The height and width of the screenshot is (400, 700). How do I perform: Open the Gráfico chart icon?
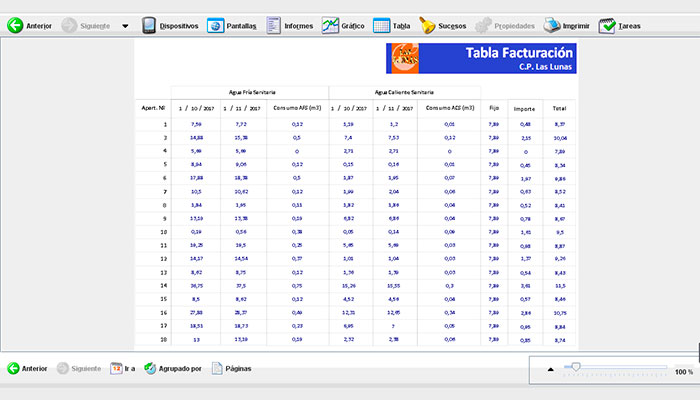tap(330, 25)
